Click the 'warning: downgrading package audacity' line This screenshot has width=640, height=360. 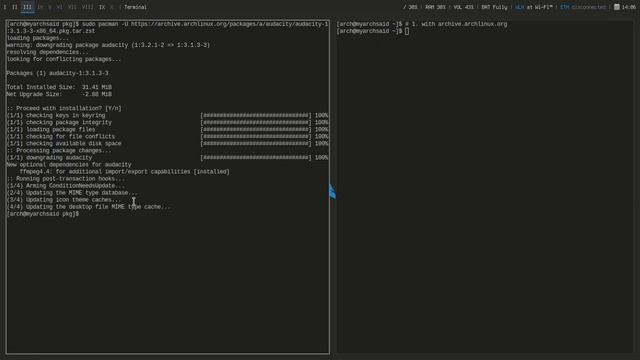(x=108, y=45)
